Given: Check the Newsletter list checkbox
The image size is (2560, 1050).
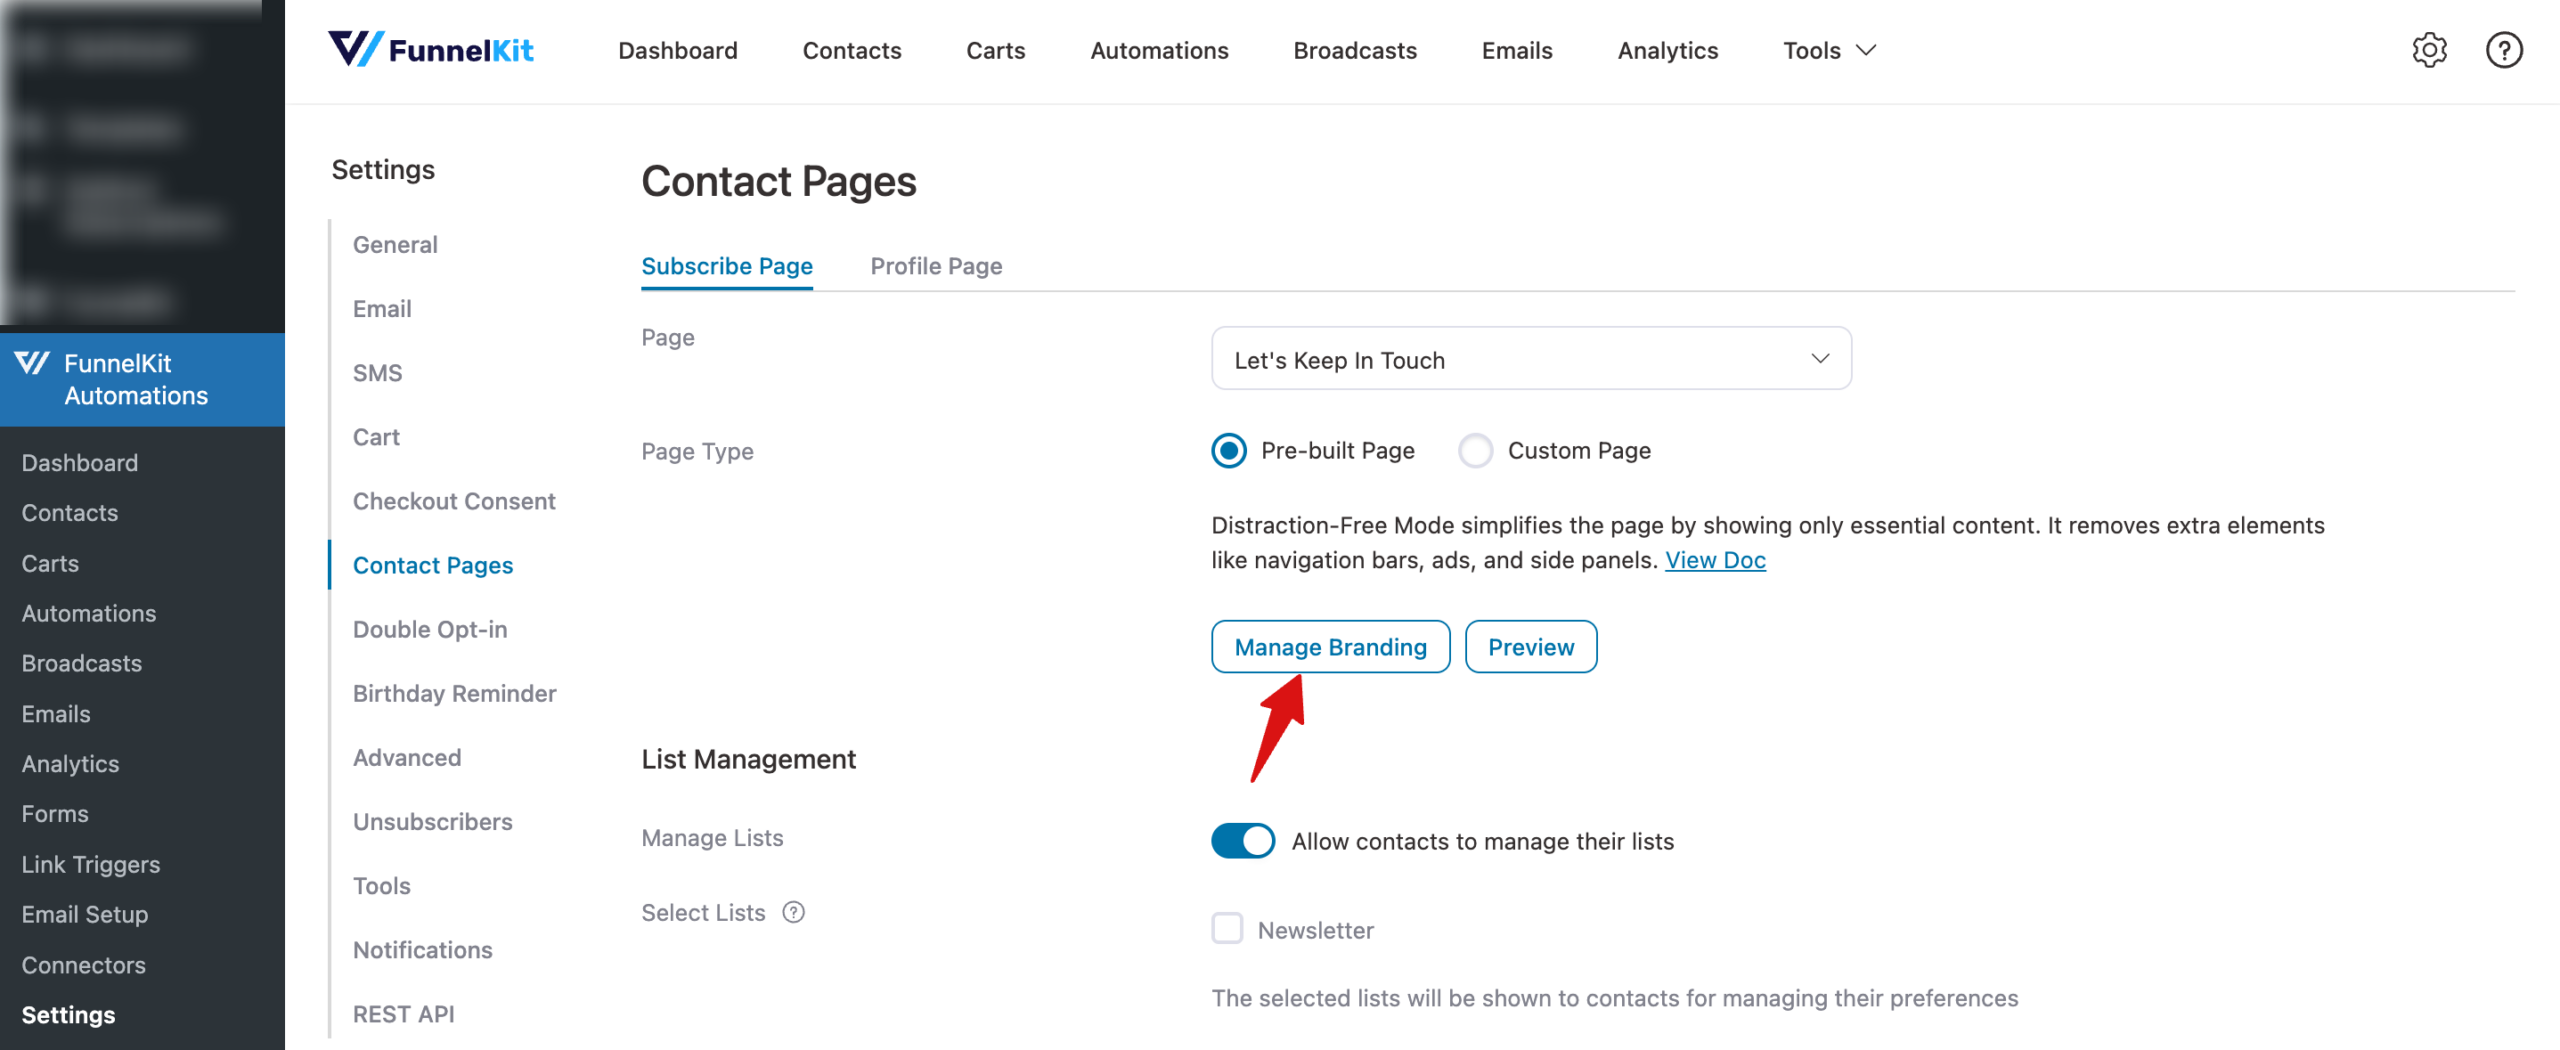Looking at the screenshot, I should coord(1227,929).
